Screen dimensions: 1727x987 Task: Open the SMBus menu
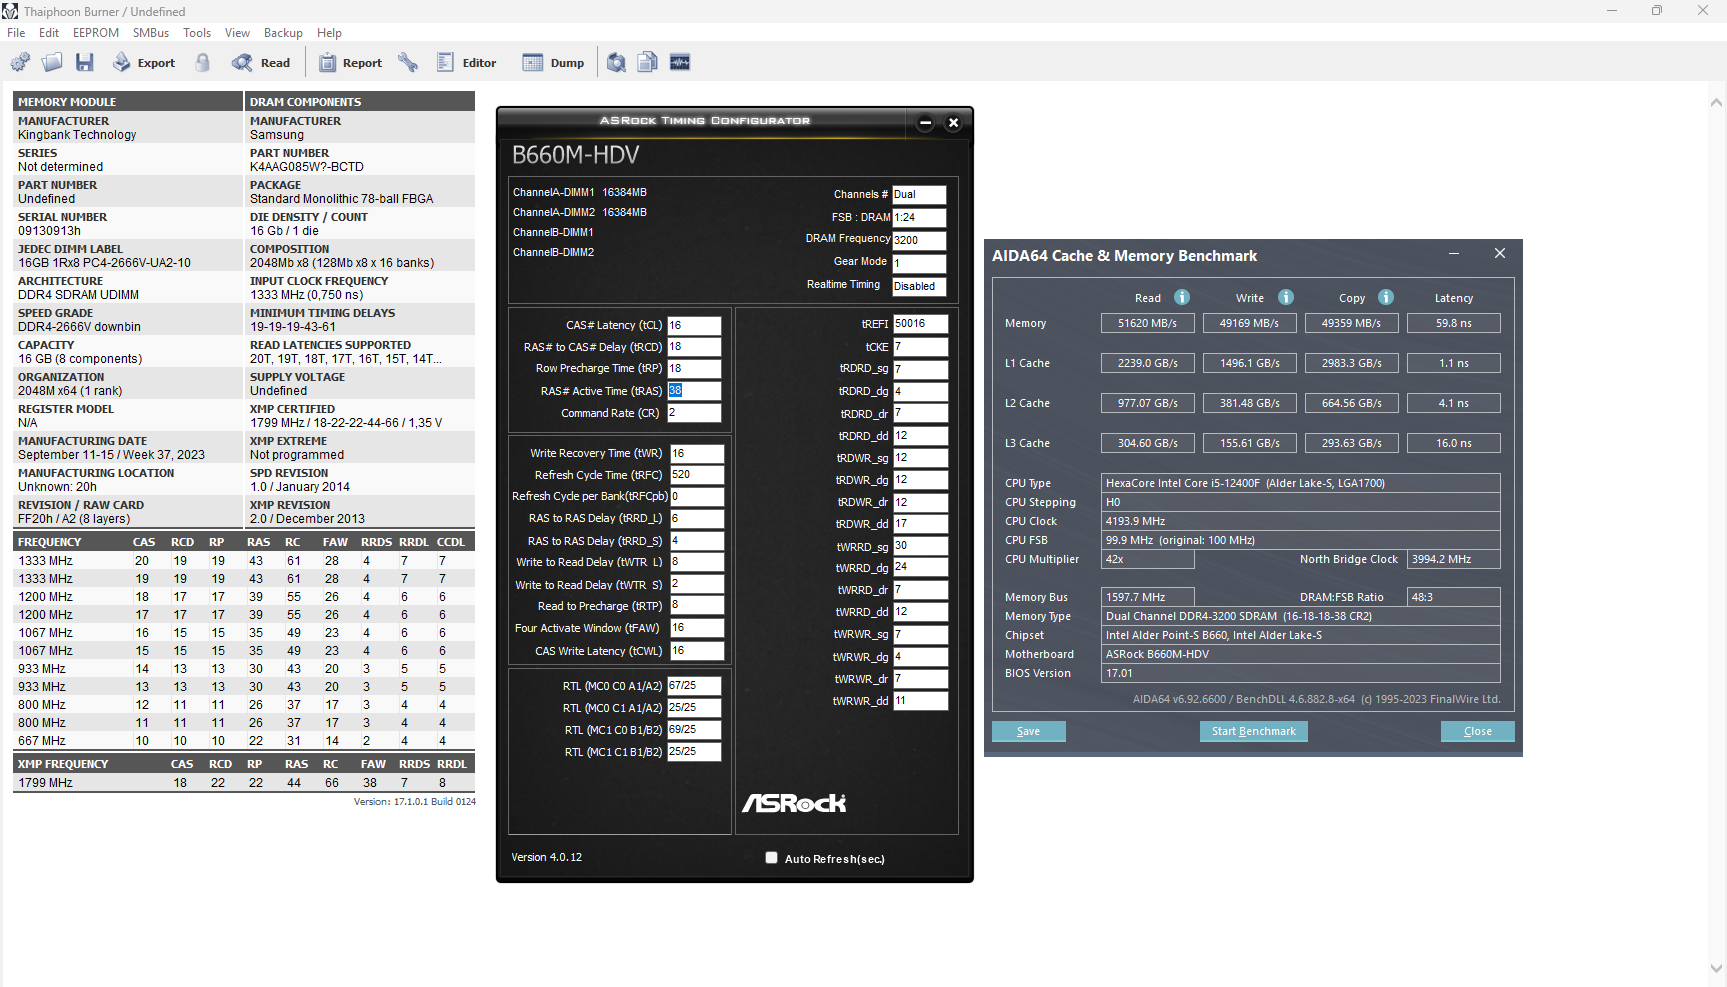click(151, 33)
